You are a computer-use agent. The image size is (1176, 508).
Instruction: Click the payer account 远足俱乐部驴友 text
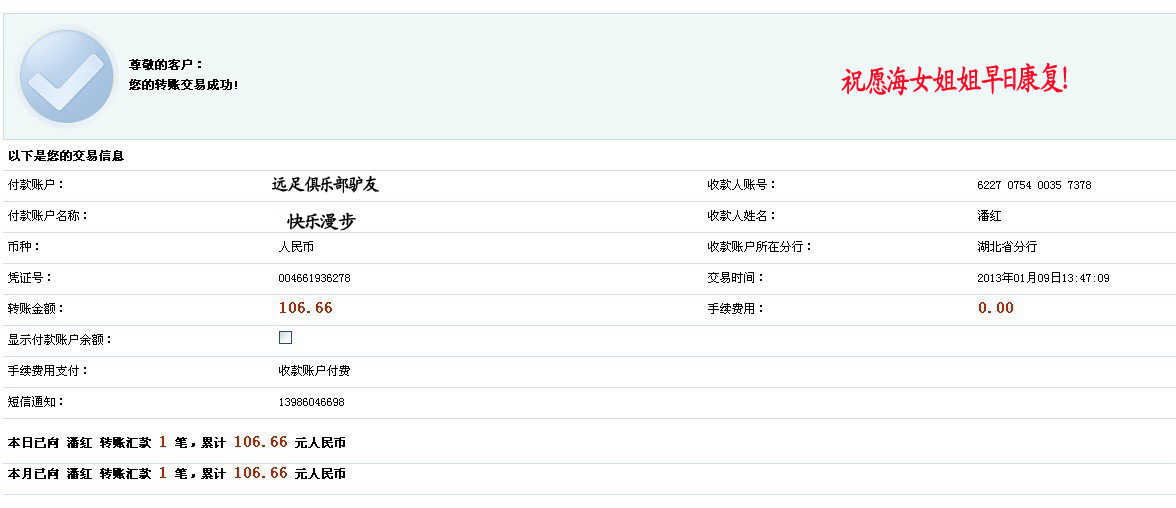[x=326, y=185]
